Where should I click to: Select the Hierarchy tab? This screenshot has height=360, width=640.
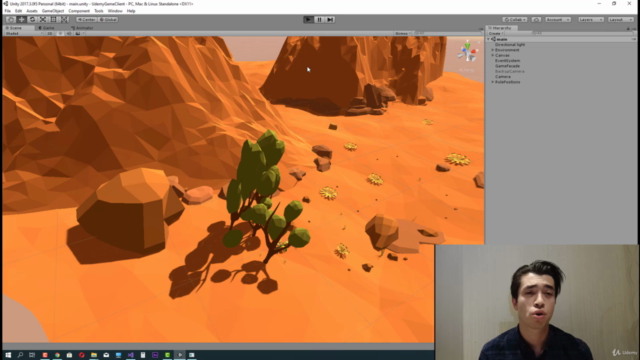tap(502, 28)
